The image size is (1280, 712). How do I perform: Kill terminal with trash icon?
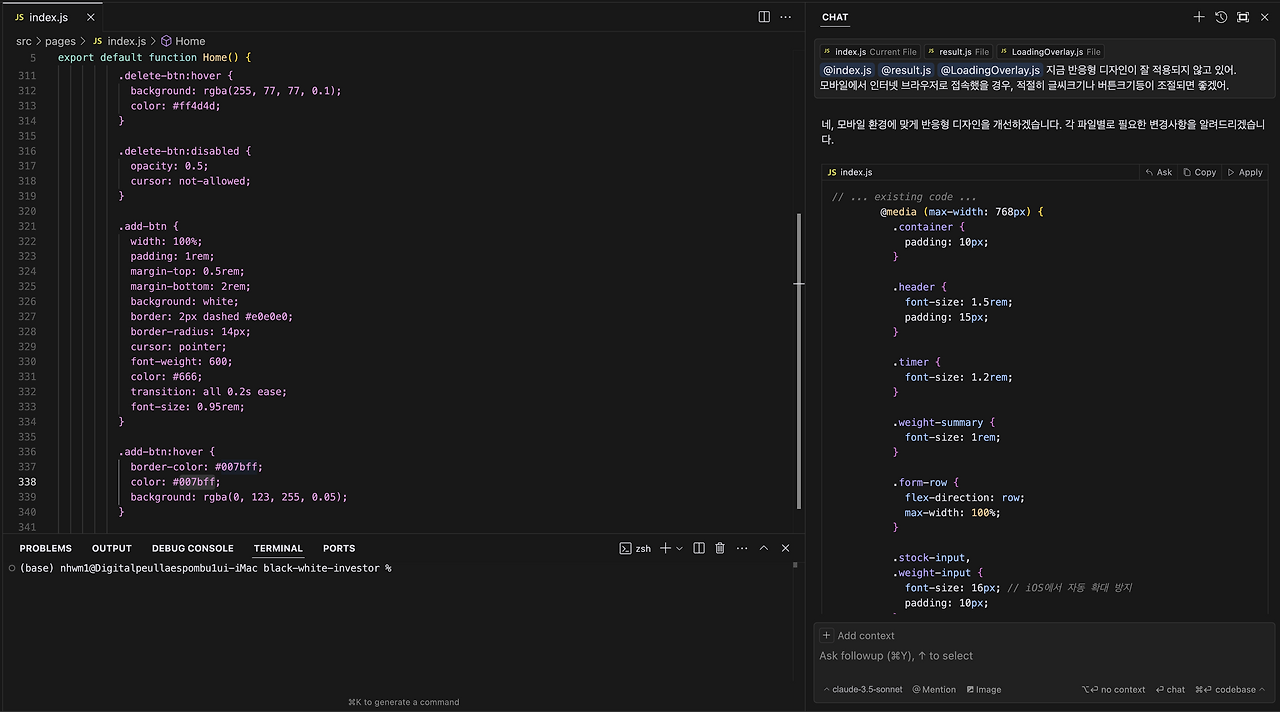(x=720, y=548)
